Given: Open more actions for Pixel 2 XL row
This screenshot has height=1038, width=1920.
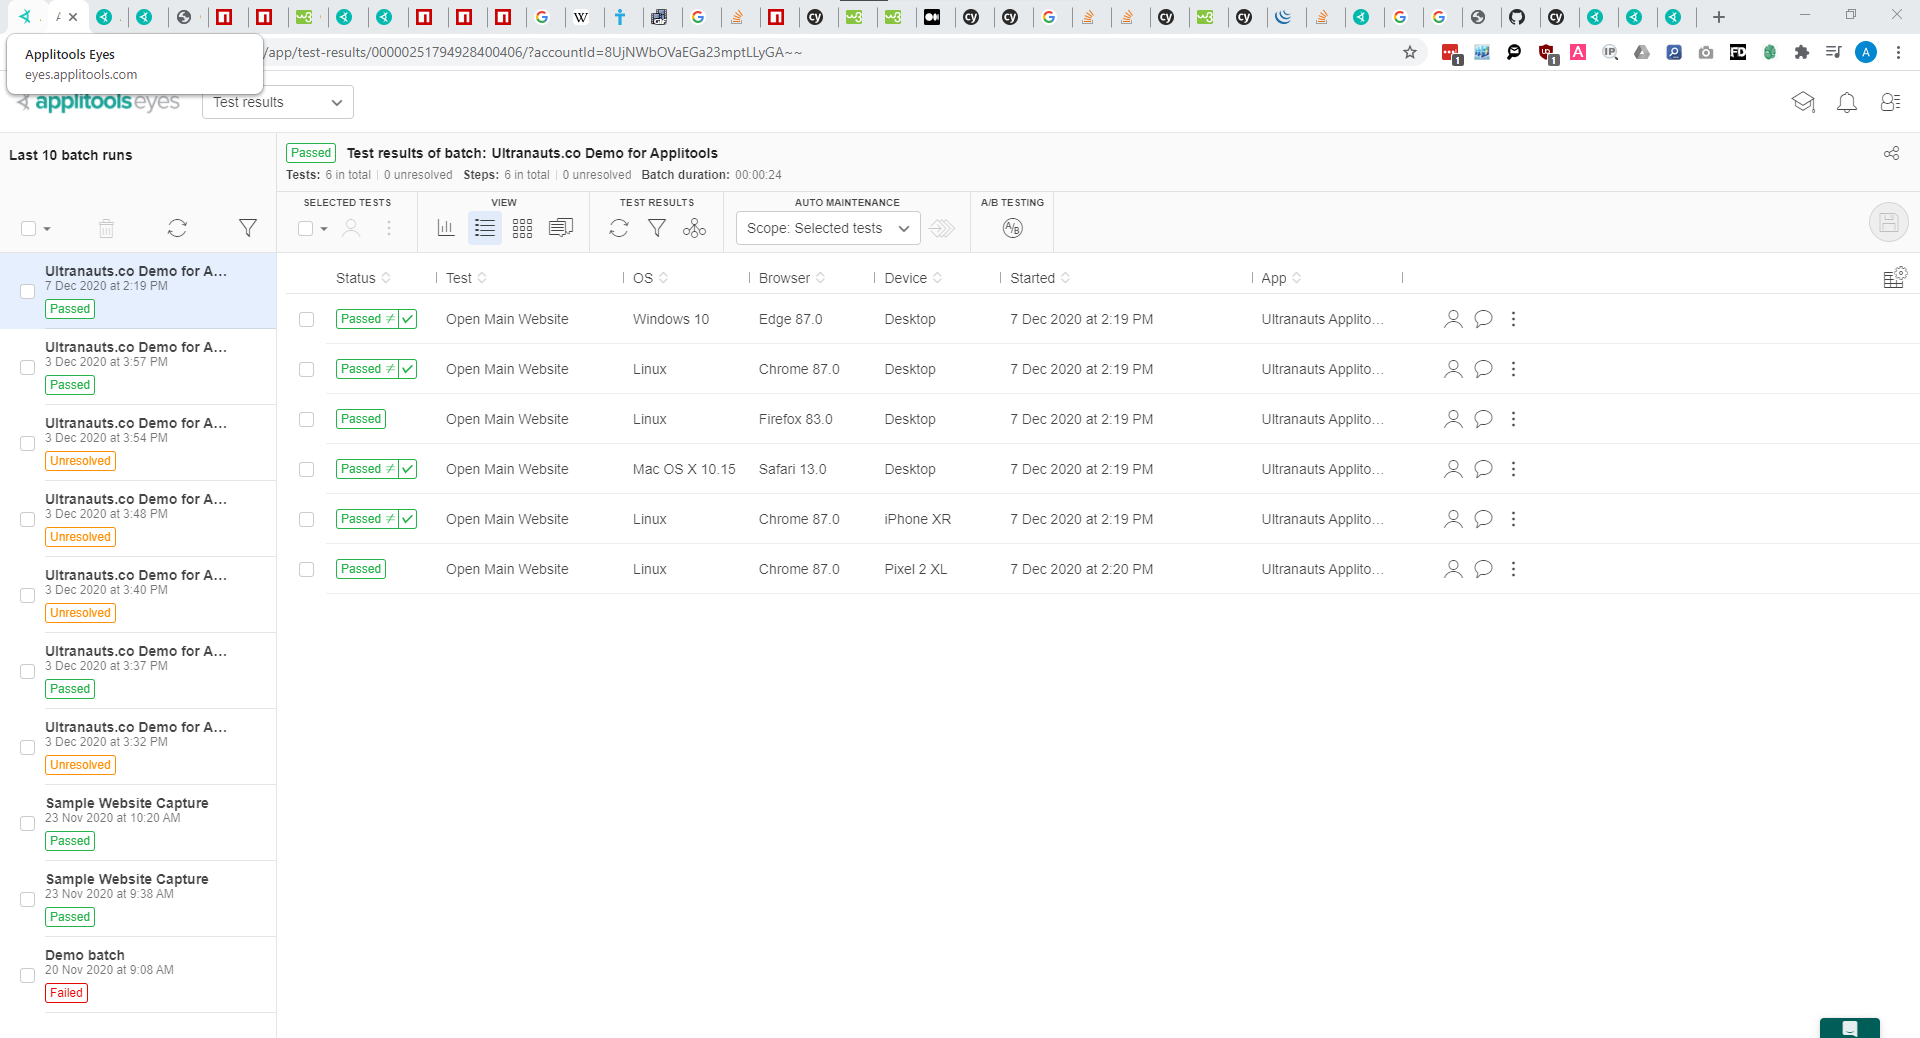Looking at the screenshot, I should click(x=1513, y=569).
